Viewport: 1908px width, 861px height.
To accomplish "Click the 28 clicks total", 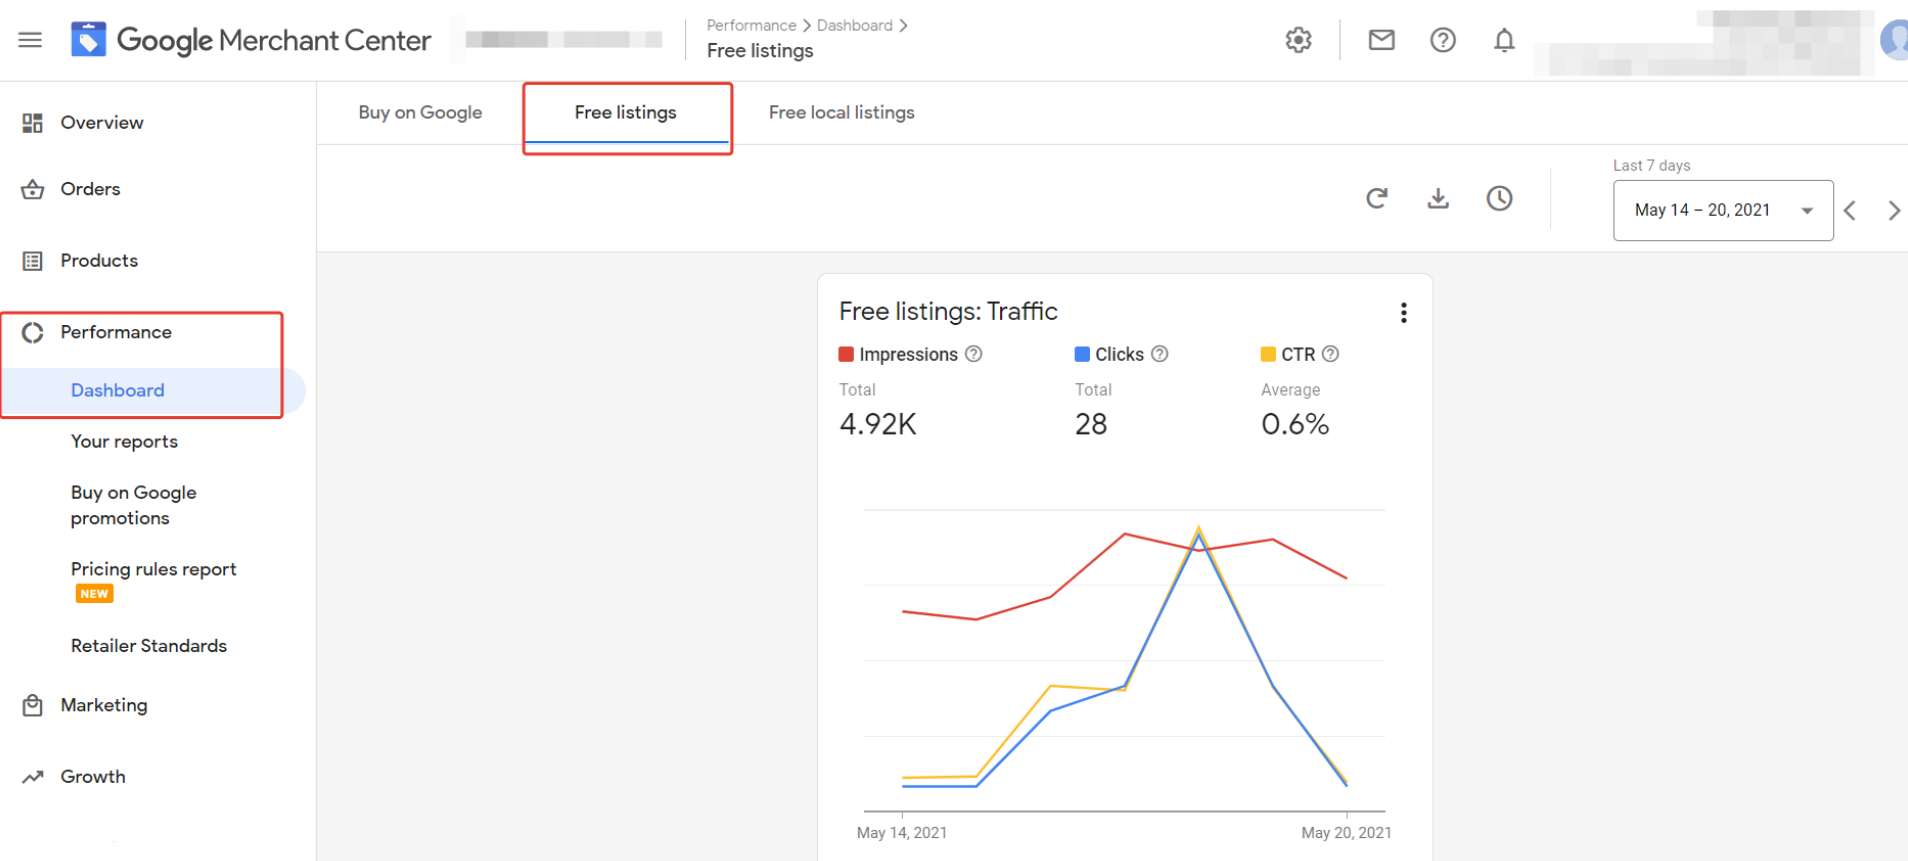I will pos(1091,425).
